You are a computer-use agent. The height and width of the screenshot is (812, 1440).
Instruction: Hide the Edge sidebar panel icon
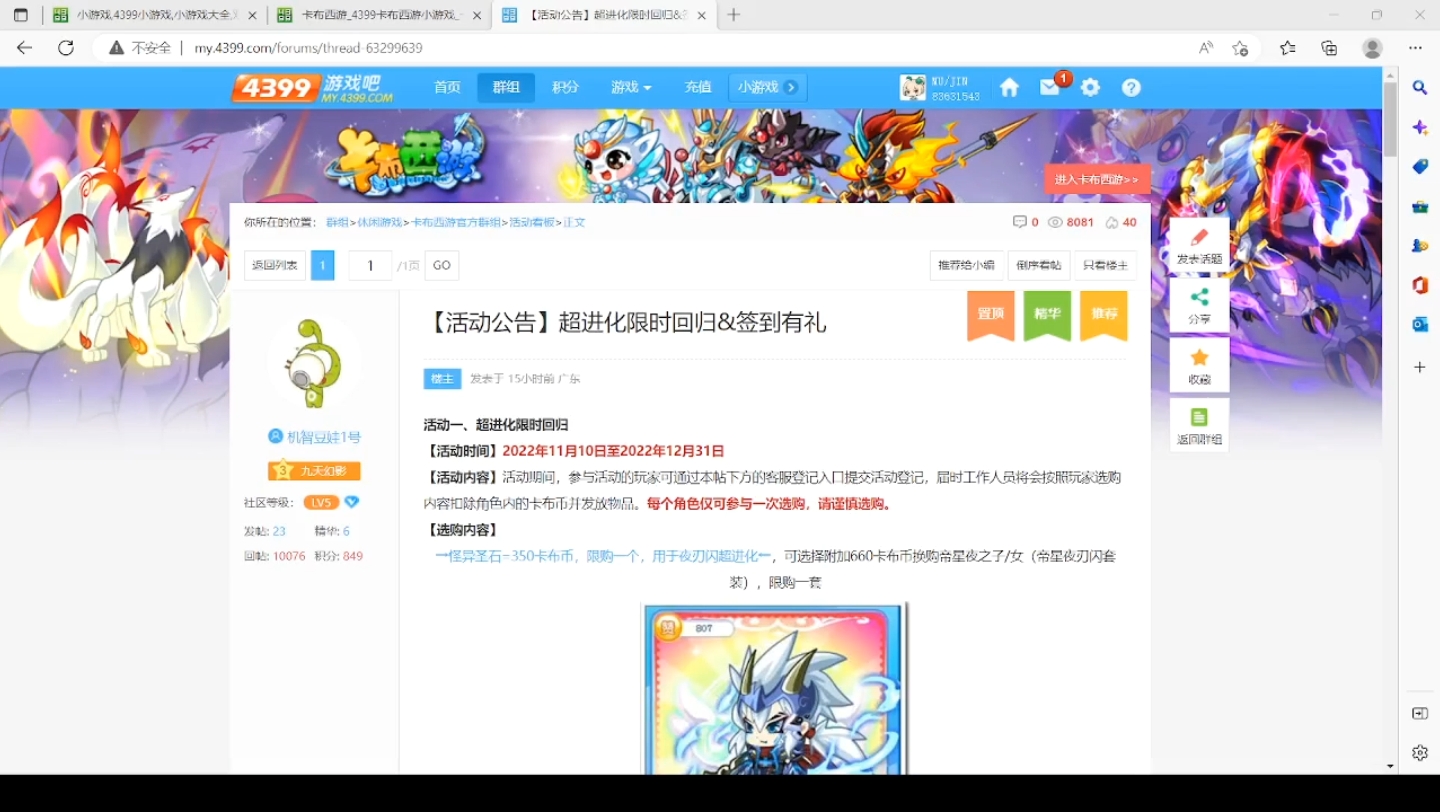click(1420, 713)
